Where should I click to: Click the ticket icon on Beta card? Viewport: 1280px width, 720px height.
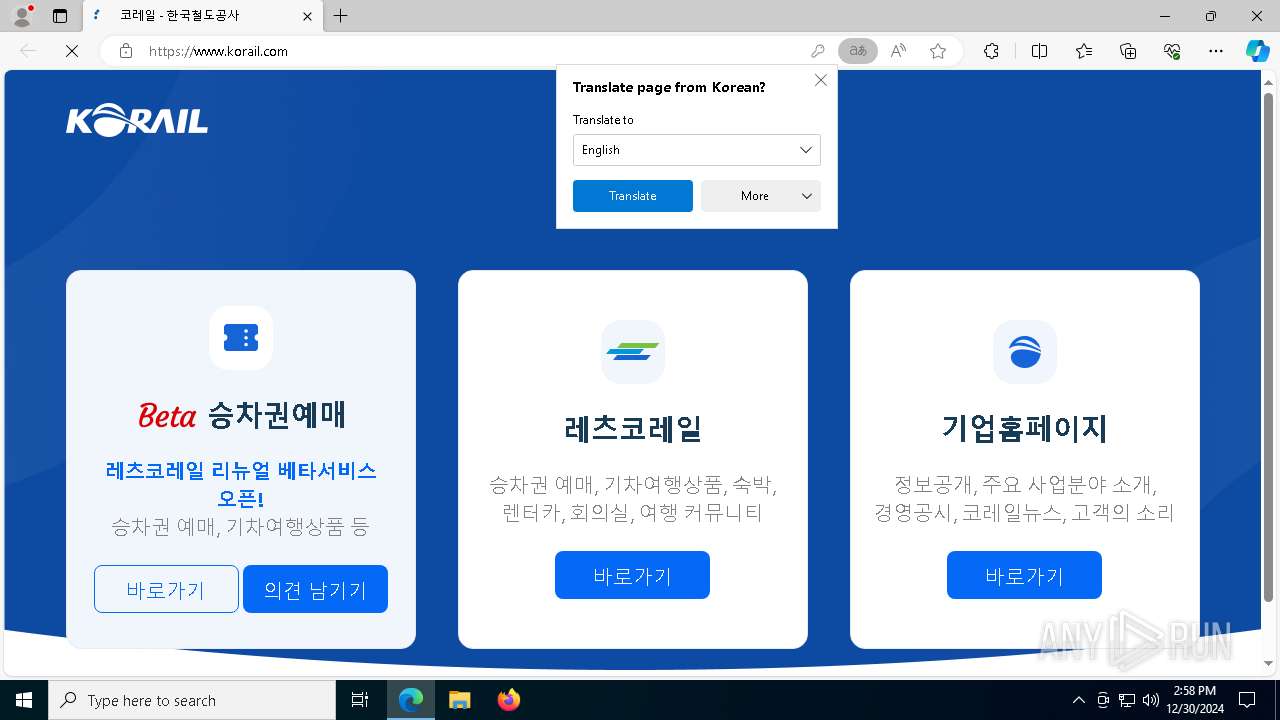point(241,338)
